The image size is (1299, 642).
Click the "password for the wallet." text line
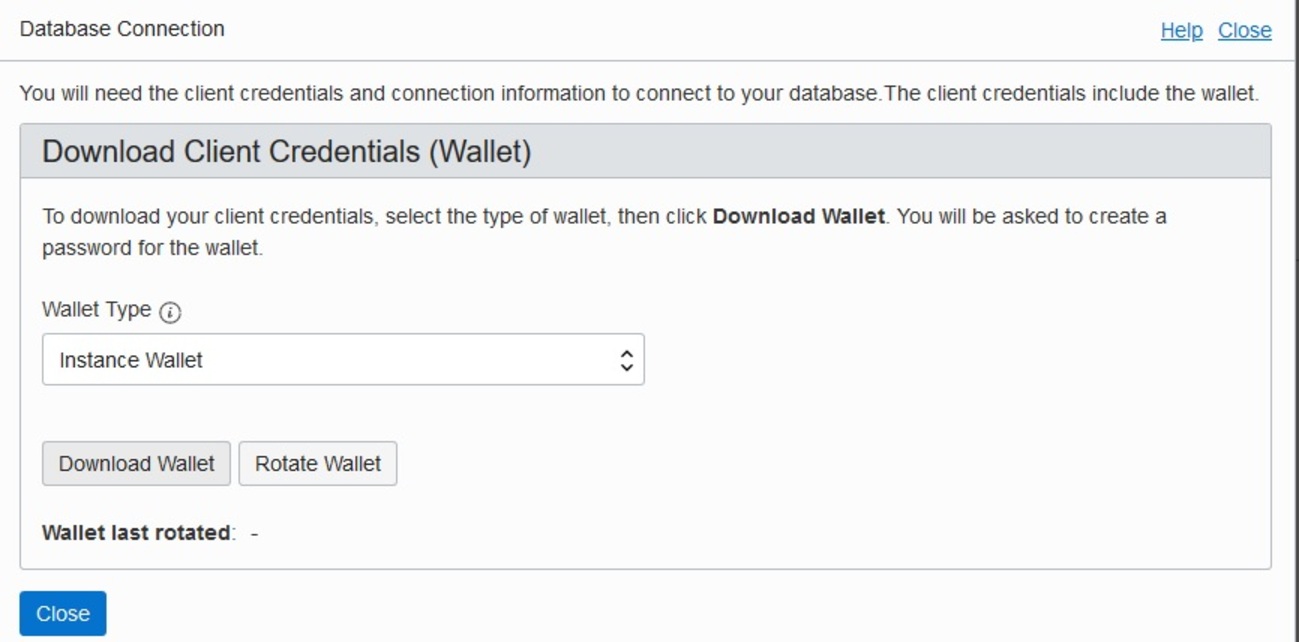point(152,248)
